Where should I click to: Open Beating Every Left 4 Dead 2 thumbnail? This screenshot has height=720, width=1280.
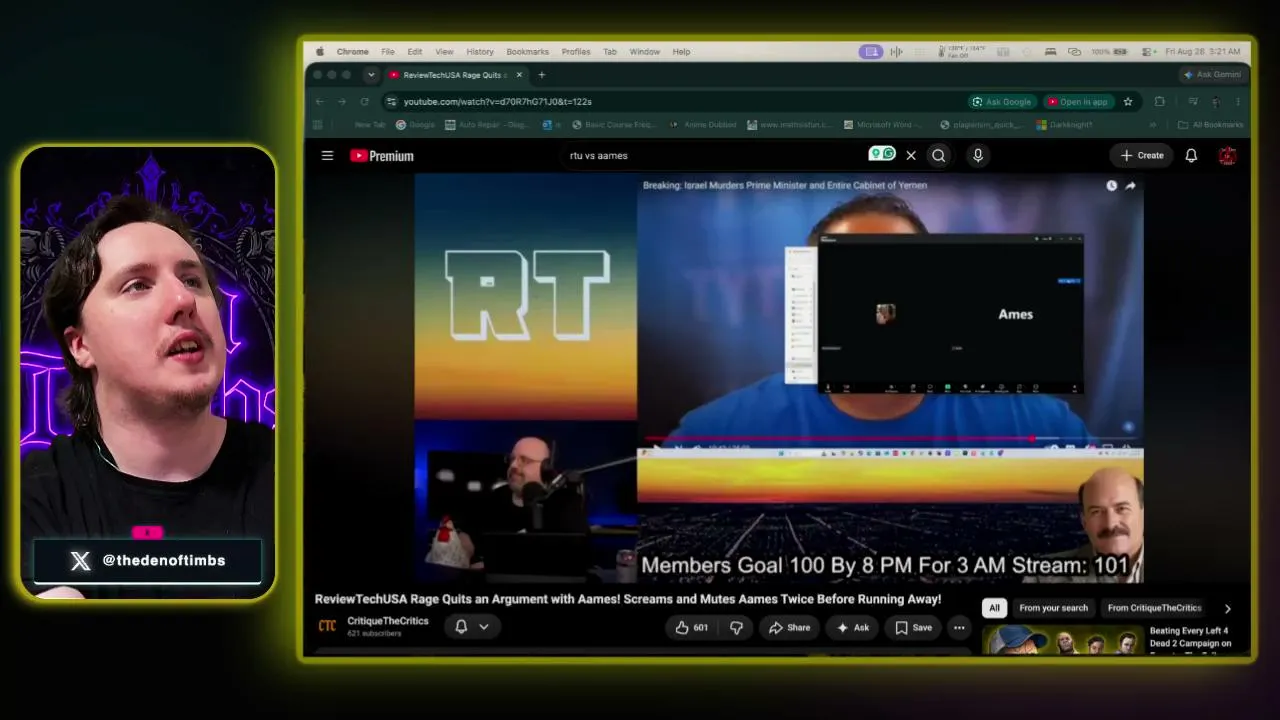coord(1062,640)
